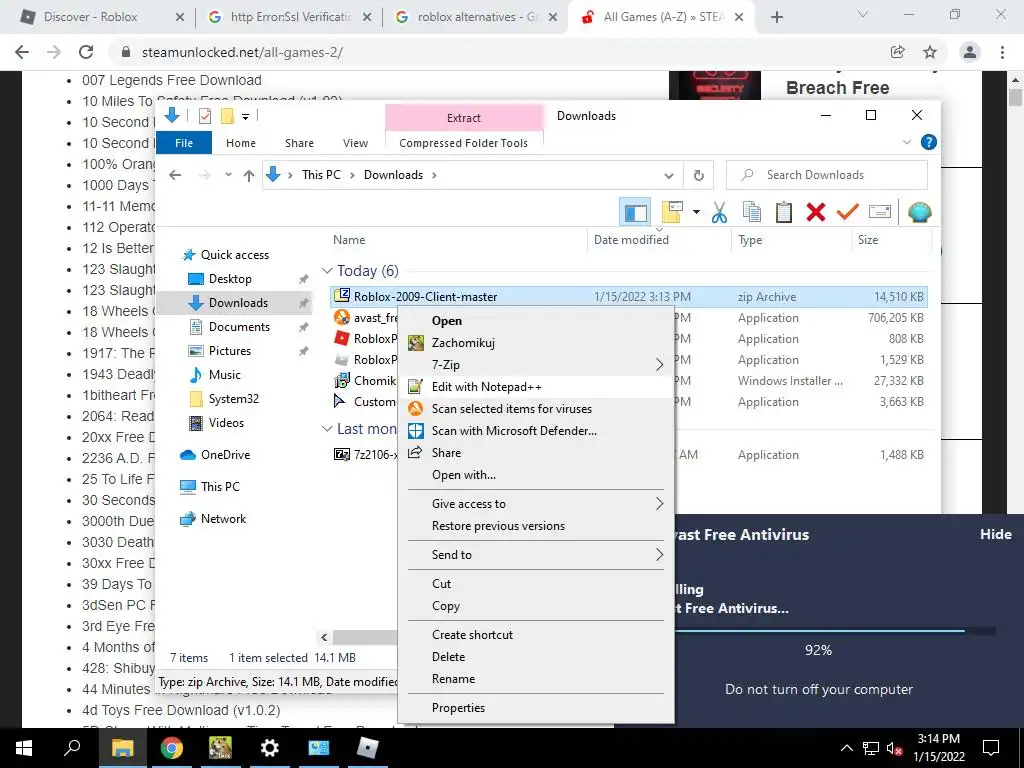Open dropdown arrow next to folder options icon
The height and width of the screenshot is (768, 1024).
point(696,212)
